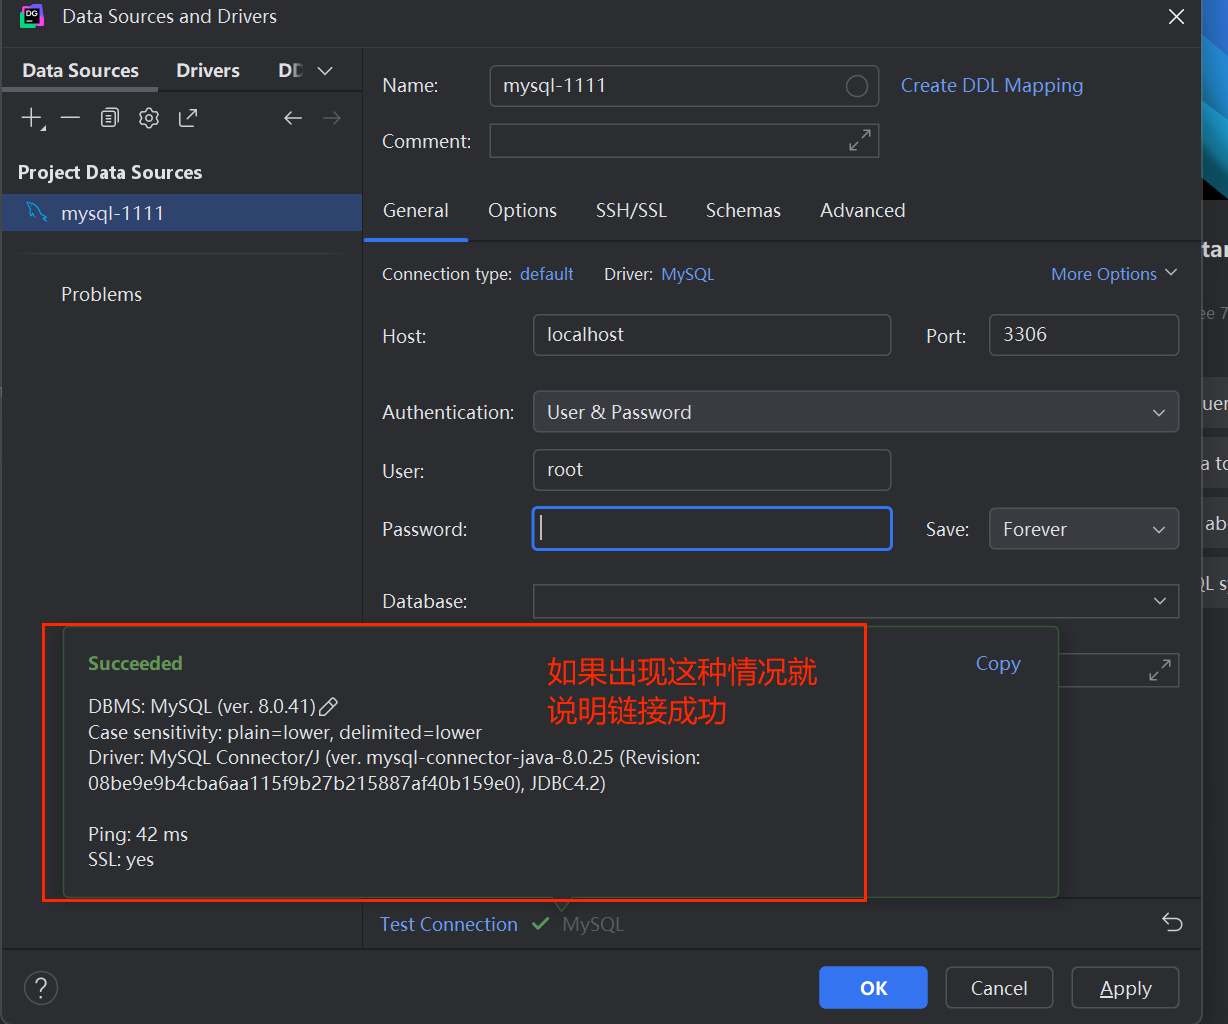Click the Ping: 42 ms text
Viewport: 1228px width, 1024px height.
(138, 834)
